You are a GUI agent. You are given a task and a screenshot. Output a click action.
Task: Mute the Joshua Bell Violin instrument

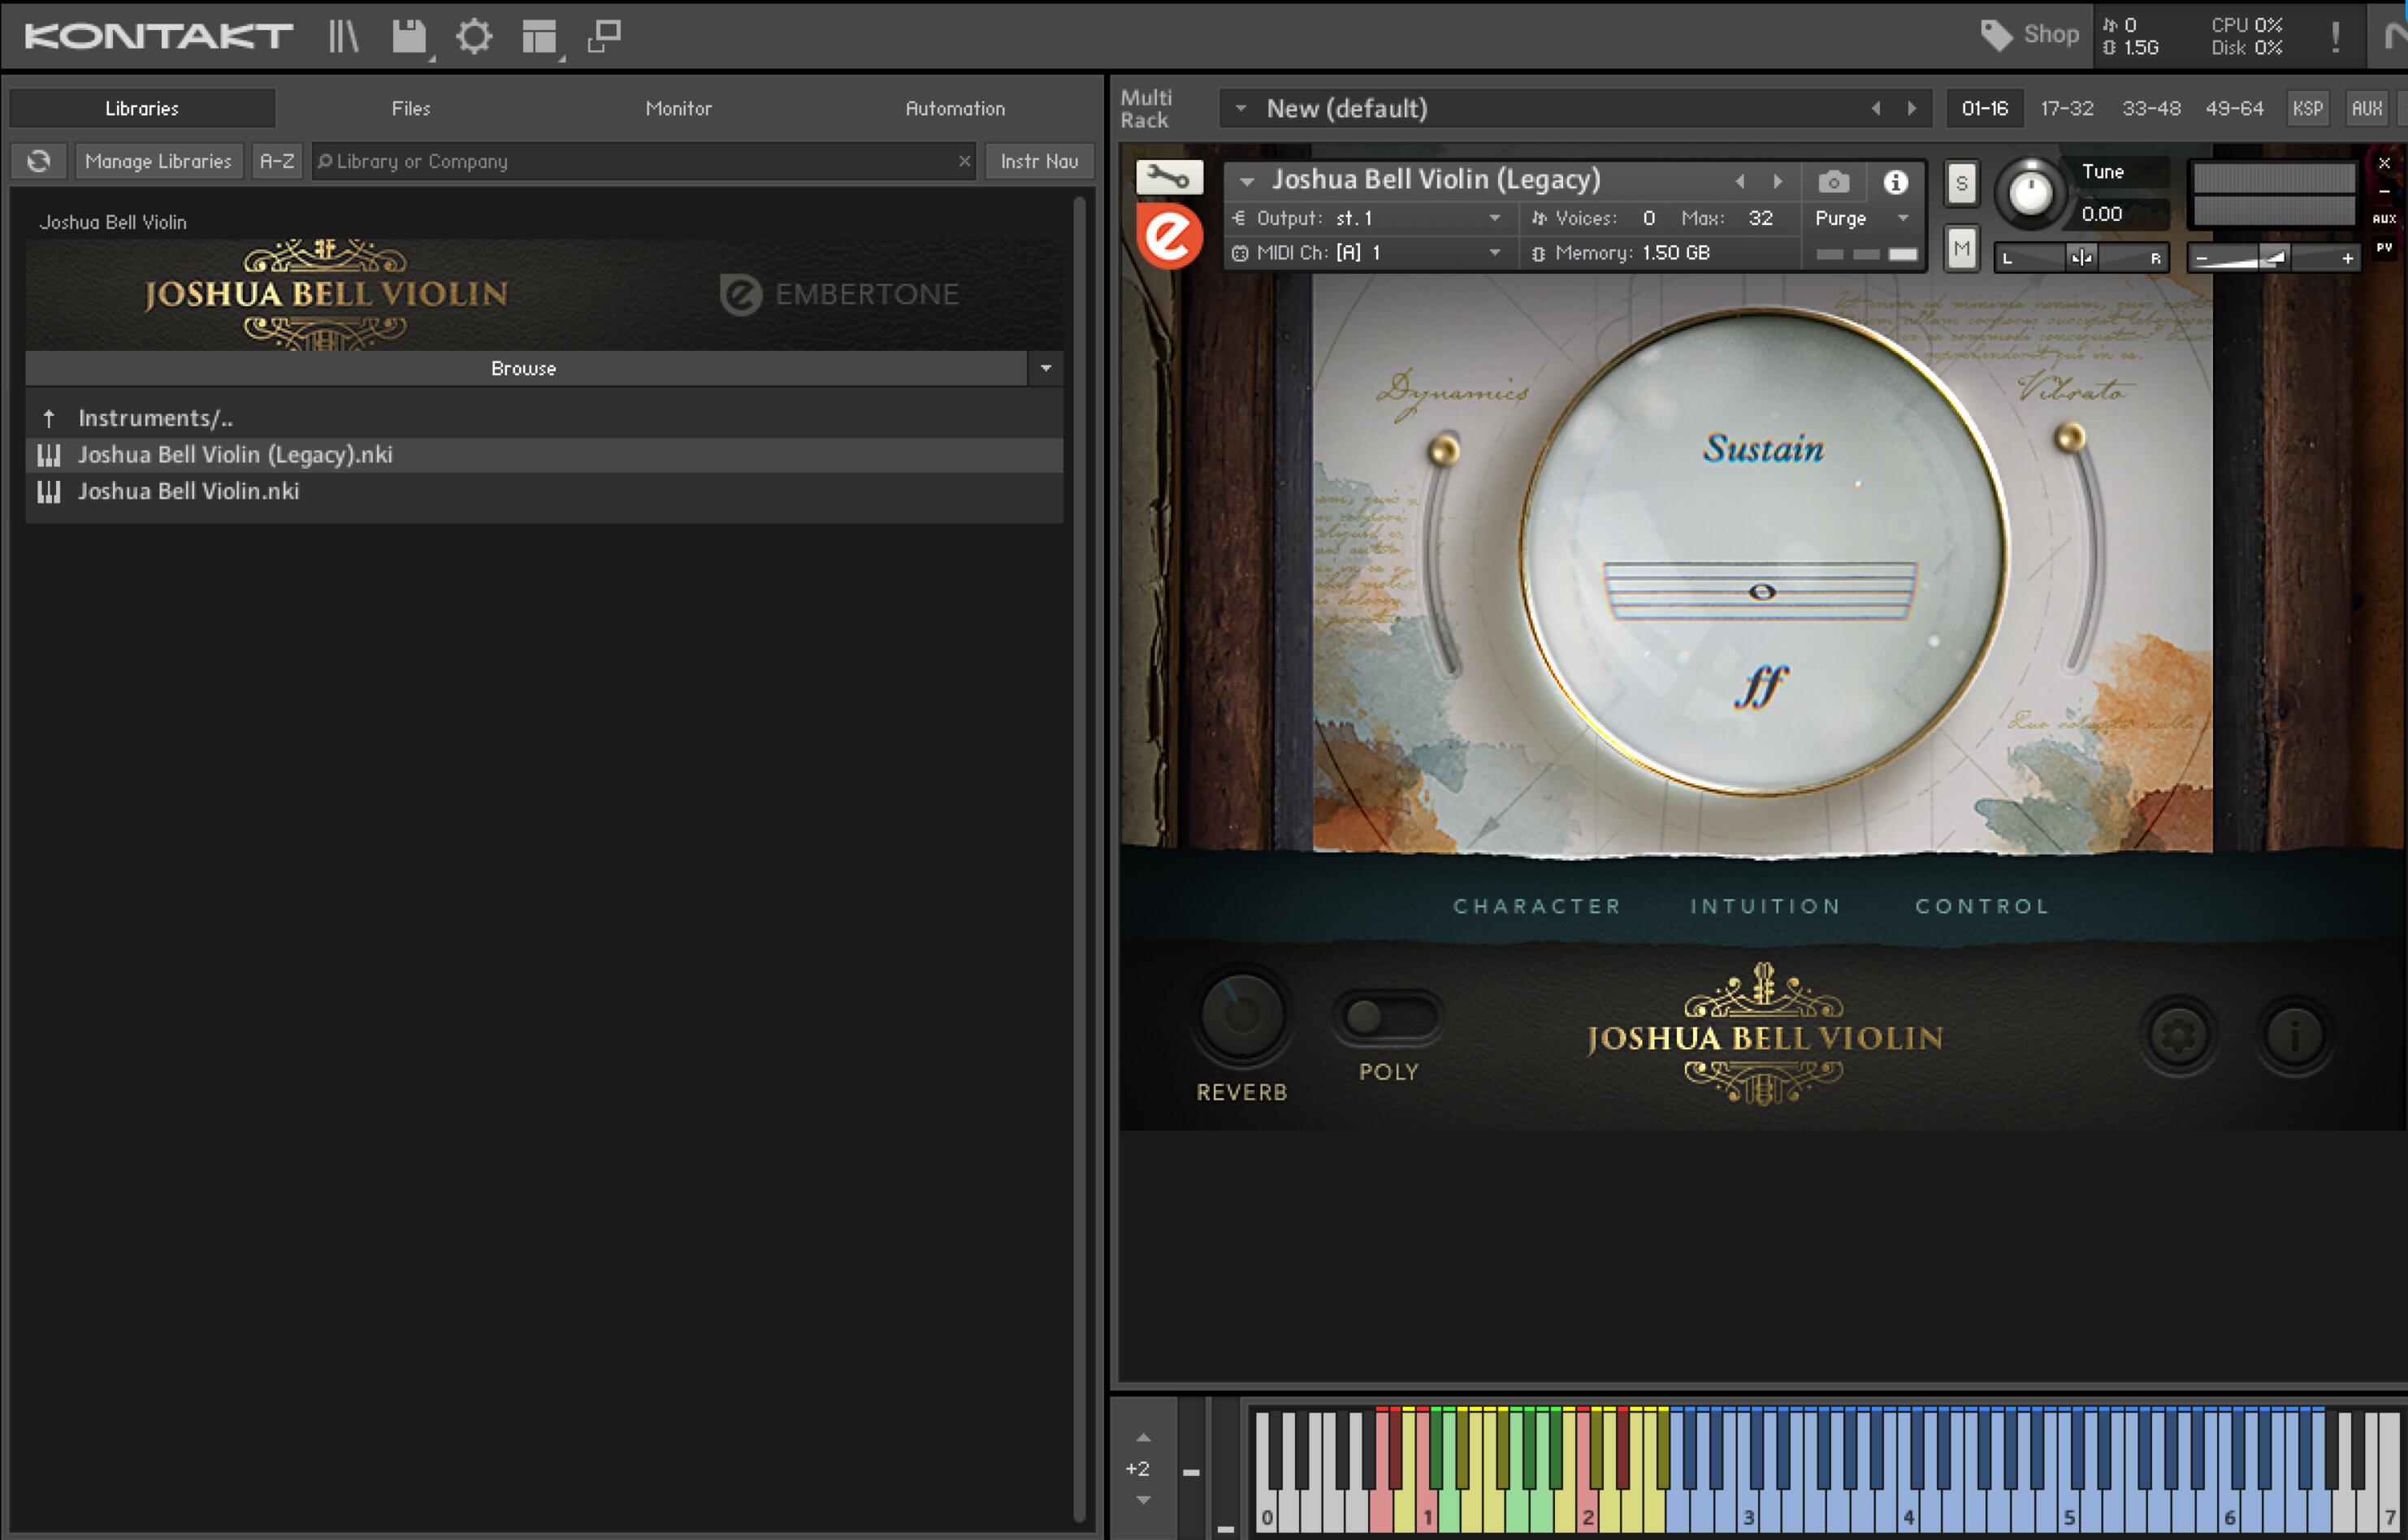click(x=1960, y=248)
